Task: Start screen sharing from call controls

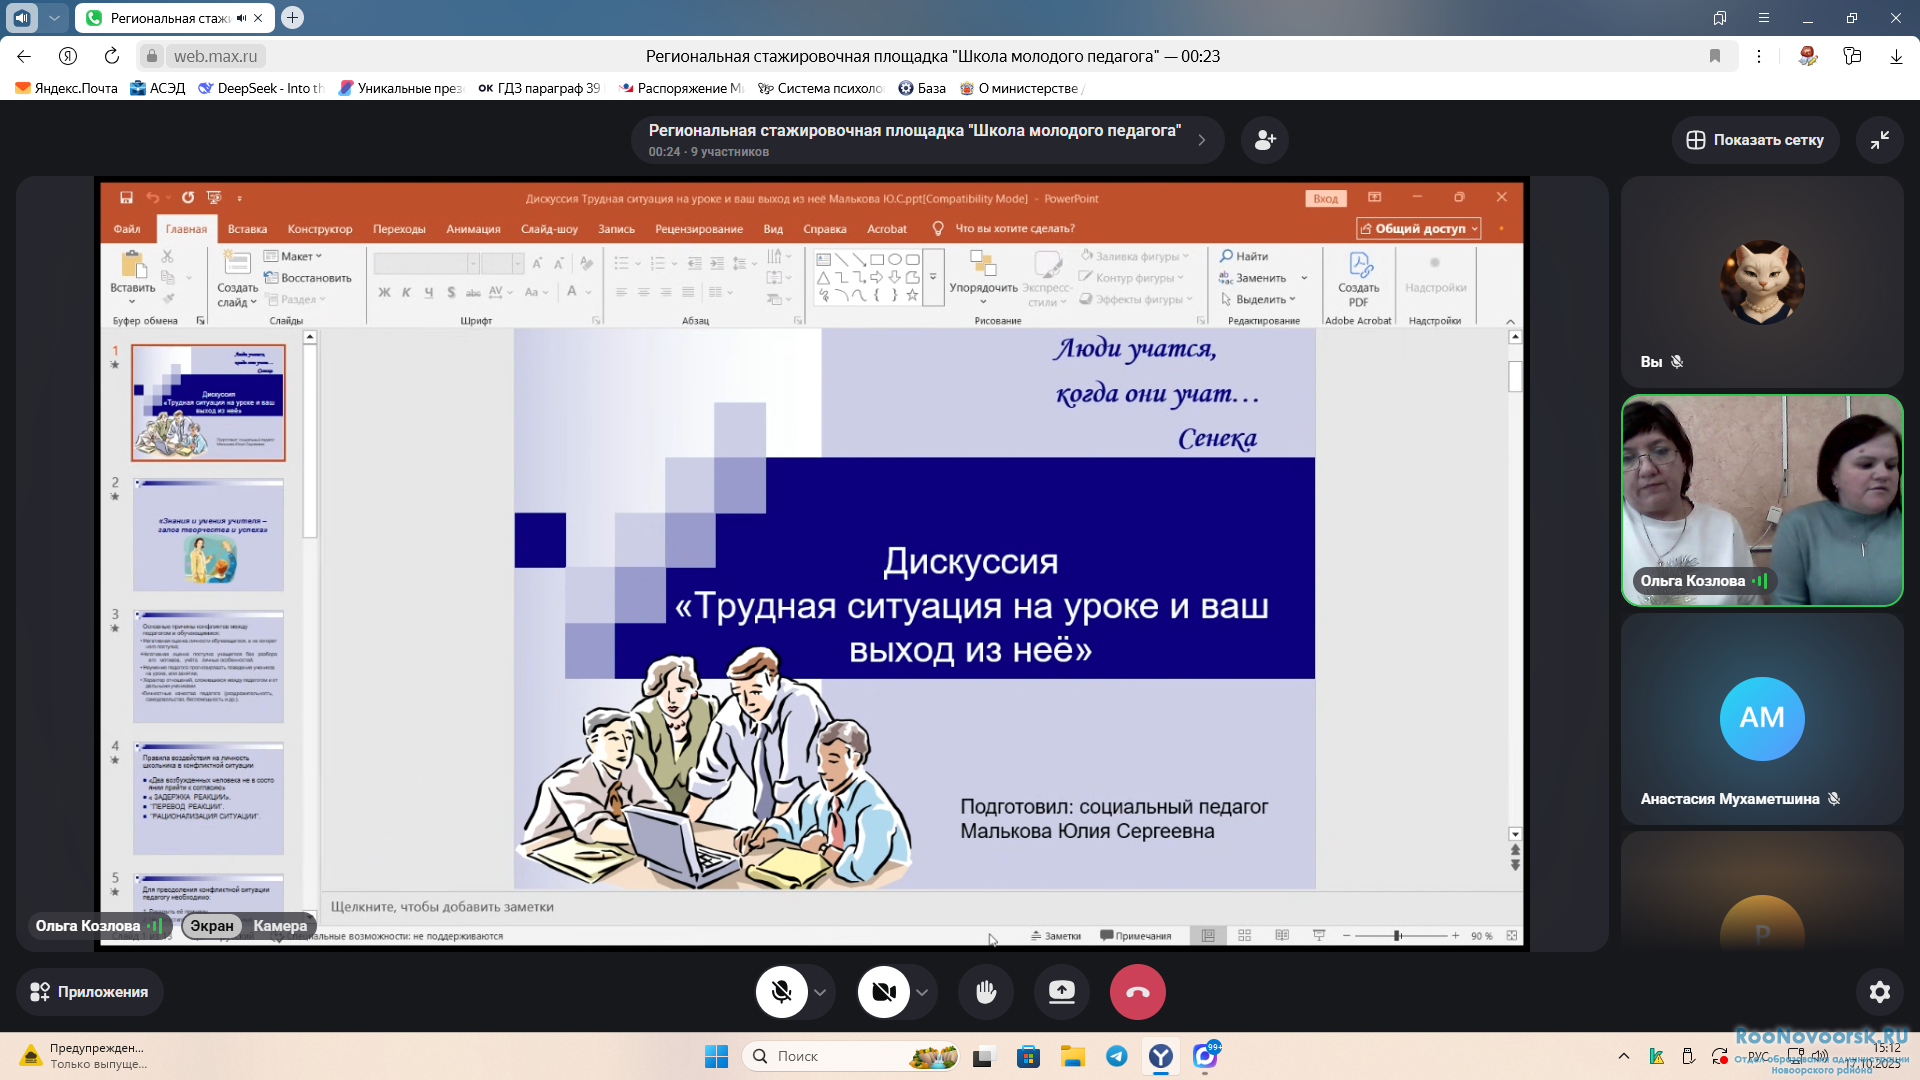Action: (1061, 991)
